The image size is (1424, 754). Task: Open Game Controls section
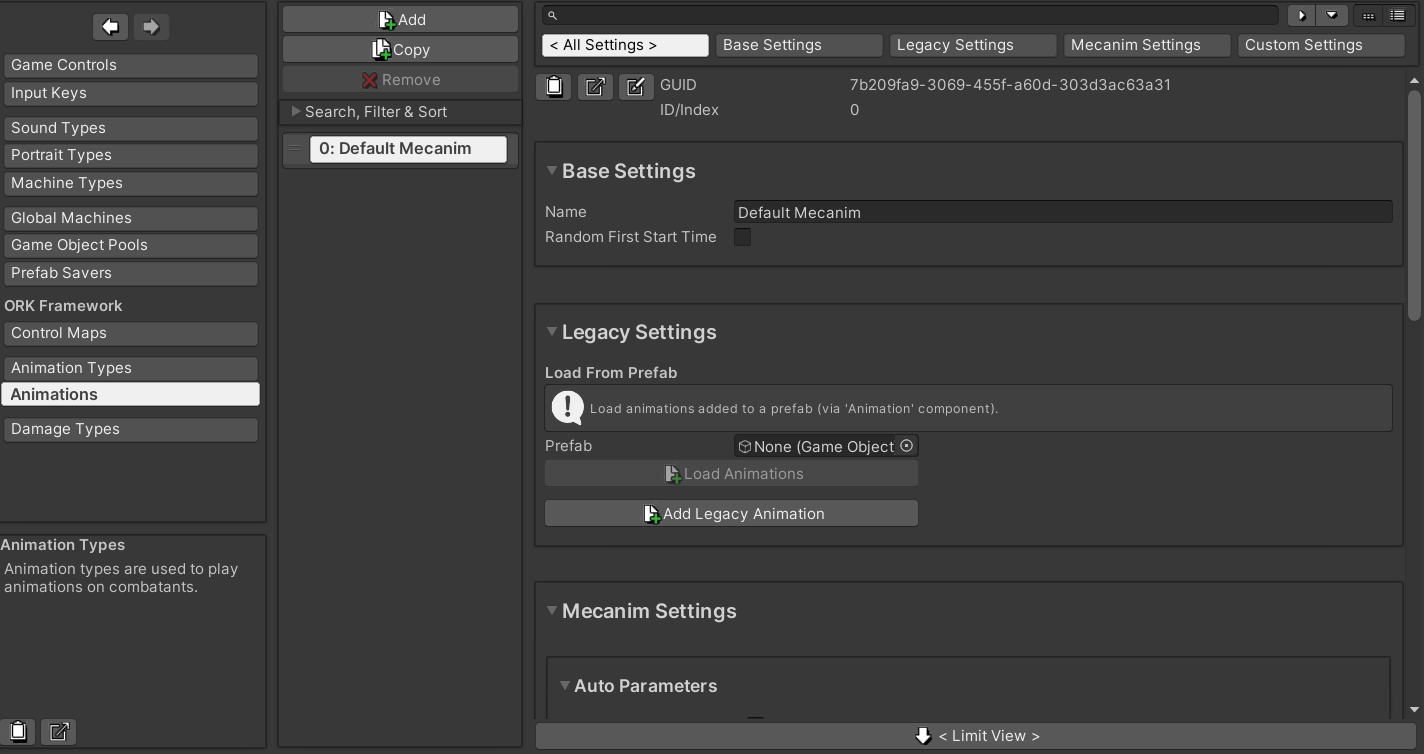click(130, 65)
